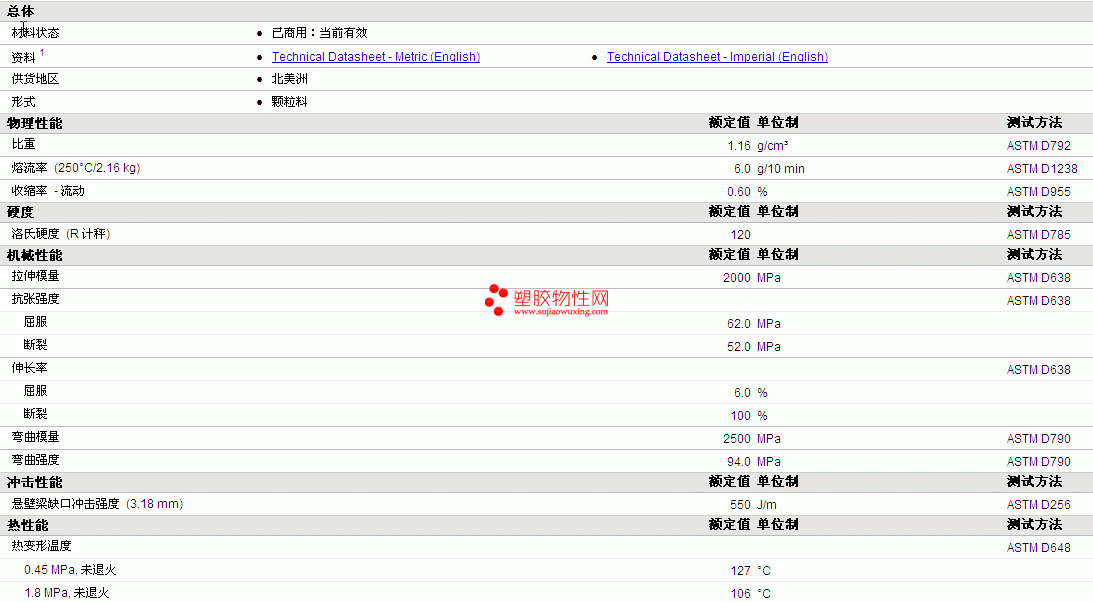Click the 0.45 MPa, 未退火 label
The height and width of the screenshot is (602, 1093).
click(x=70, y=570)
